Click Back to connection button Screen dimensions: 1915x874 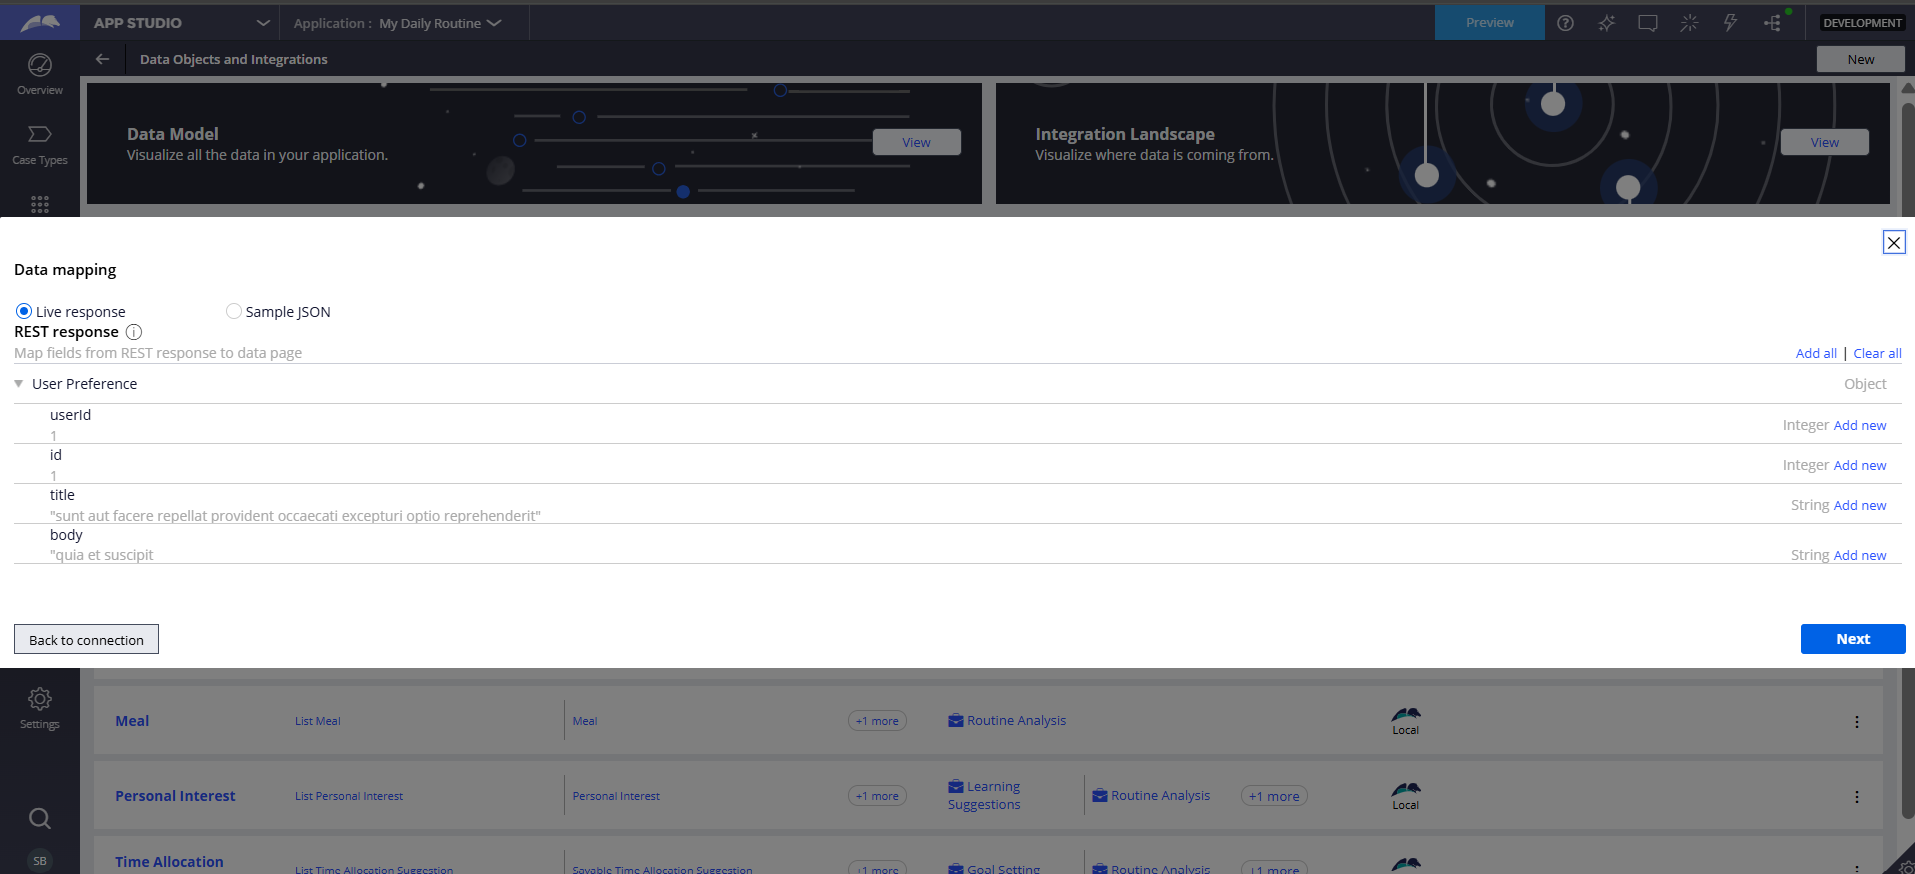86,640
